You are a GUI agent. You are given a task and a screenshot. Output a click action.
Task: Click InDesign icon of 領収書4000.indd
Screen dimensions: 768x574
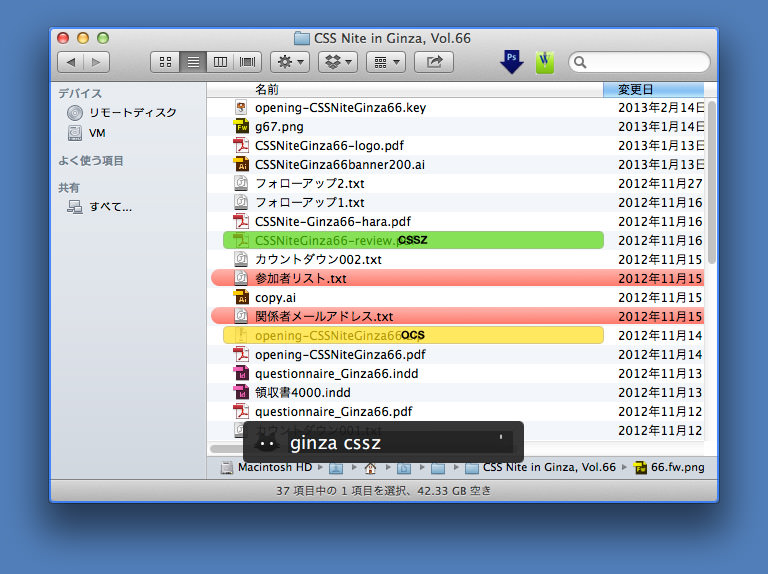pyautogui.click(x=241, y=392)
